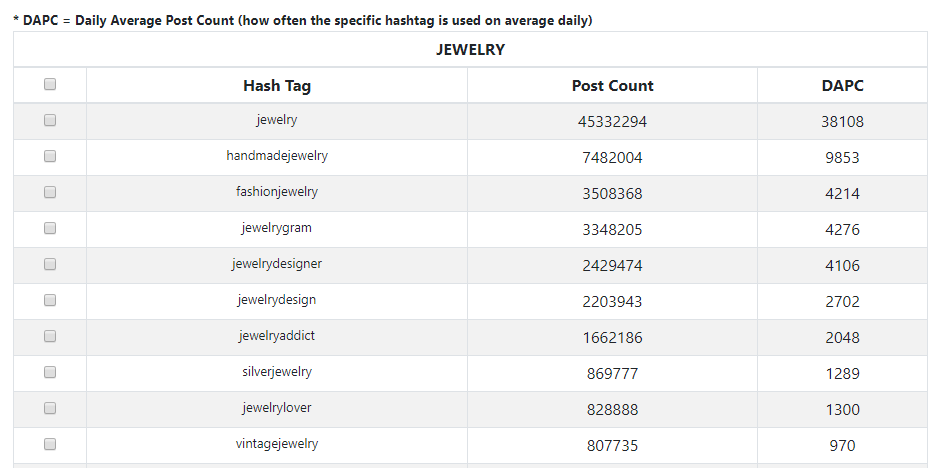
Task: Check the jewelrydesign checkbox
Action: tap(50, 300)
